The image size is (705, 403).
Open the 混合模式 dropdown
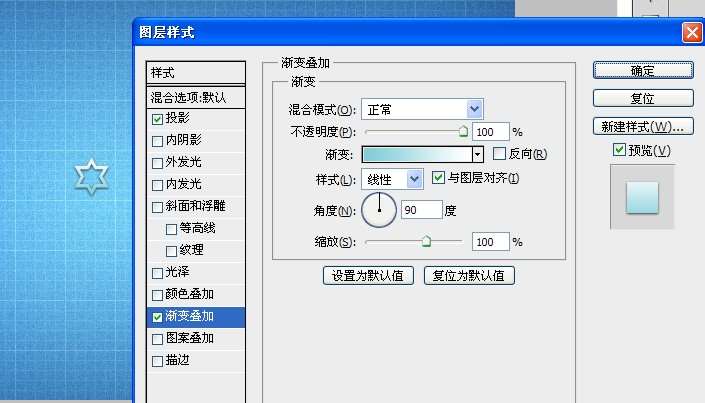(474, 109)
